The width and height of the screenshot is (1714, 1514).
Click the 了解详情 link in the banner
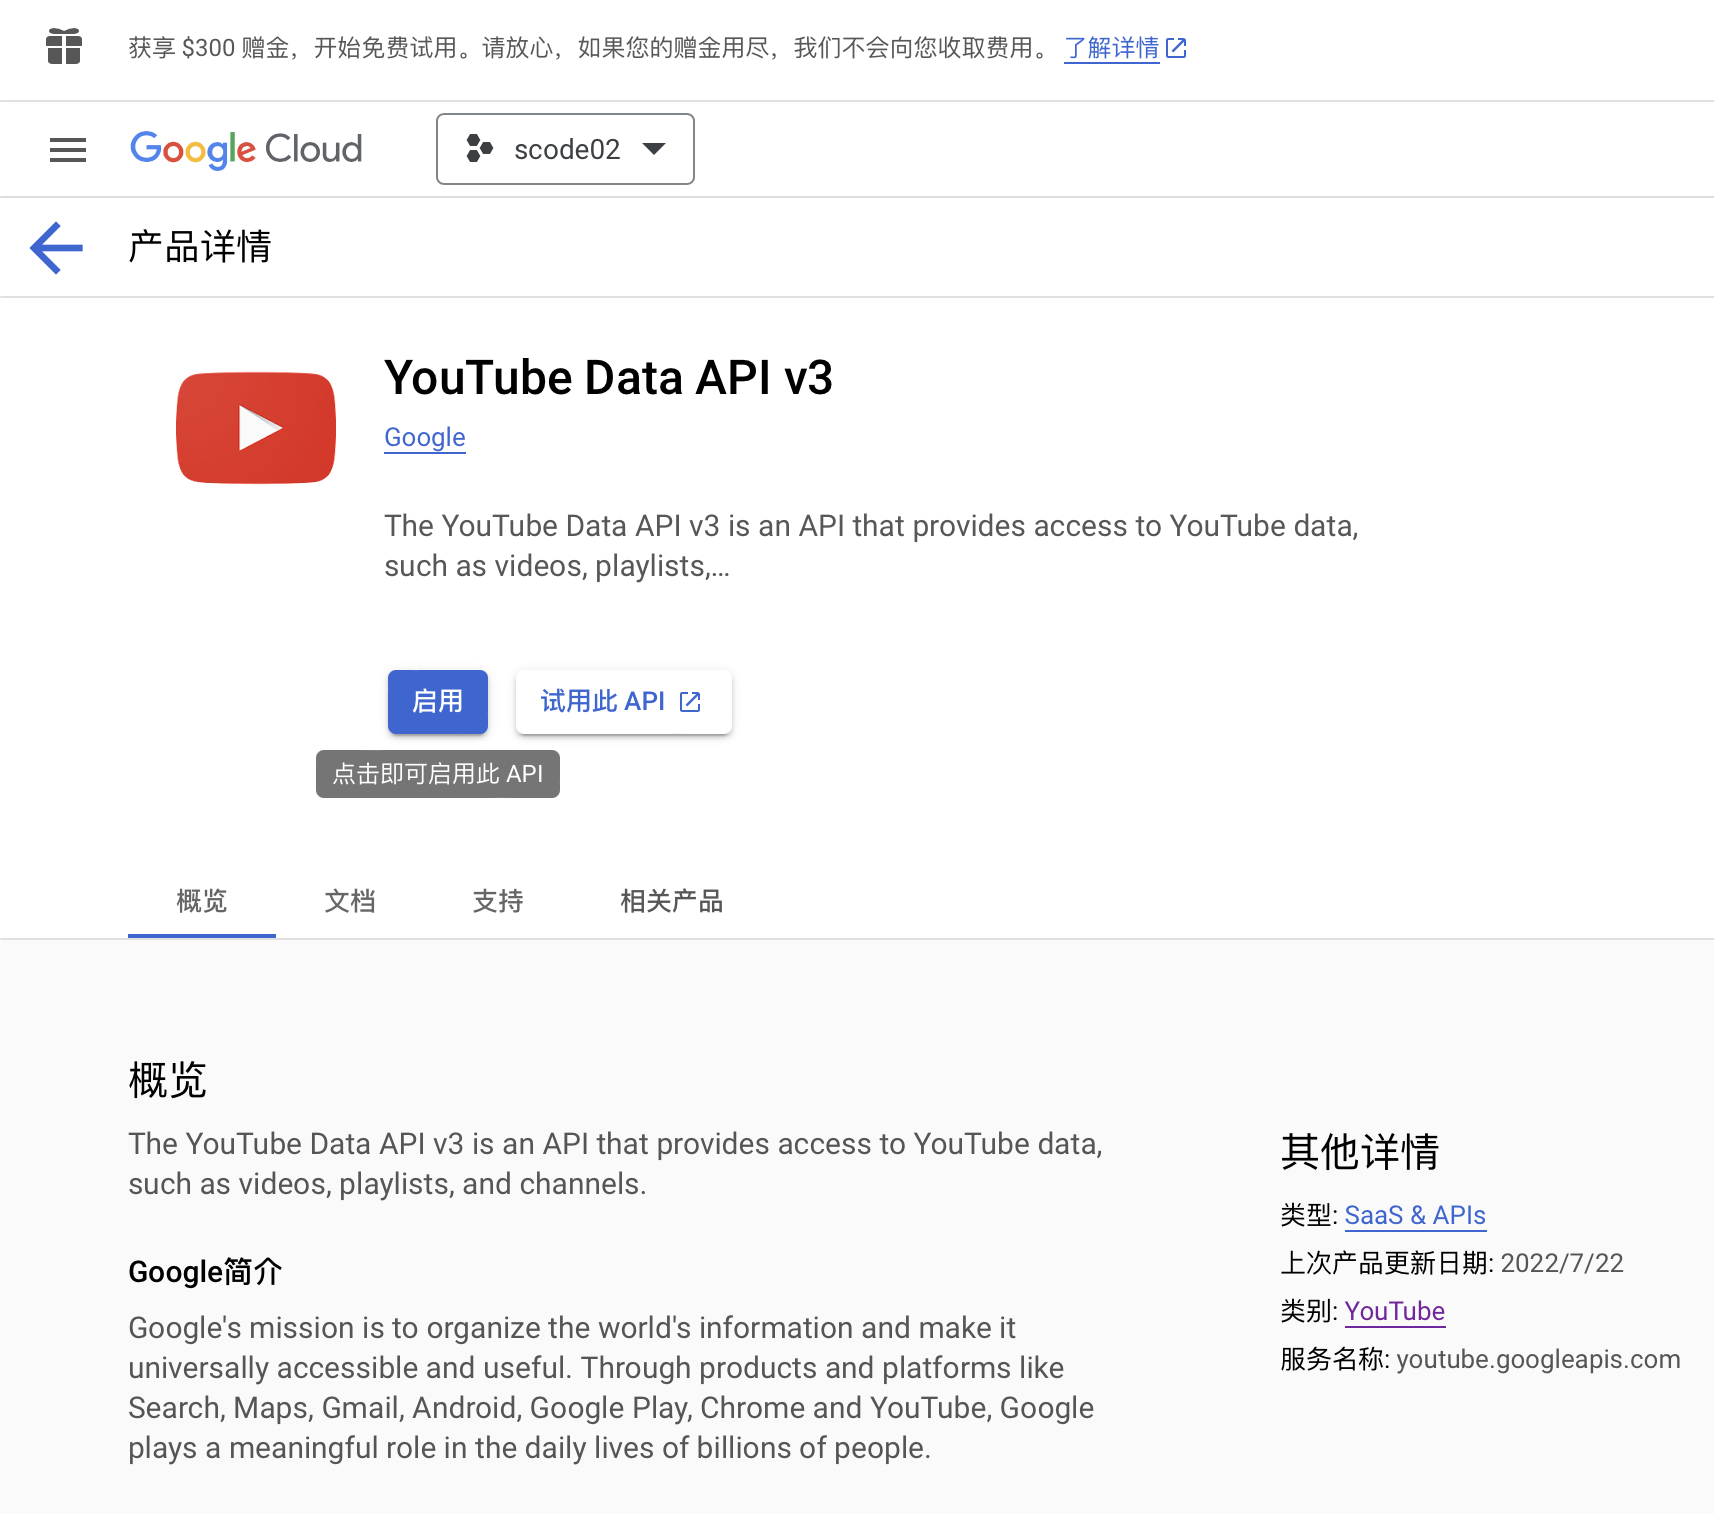pos(1111,48)
